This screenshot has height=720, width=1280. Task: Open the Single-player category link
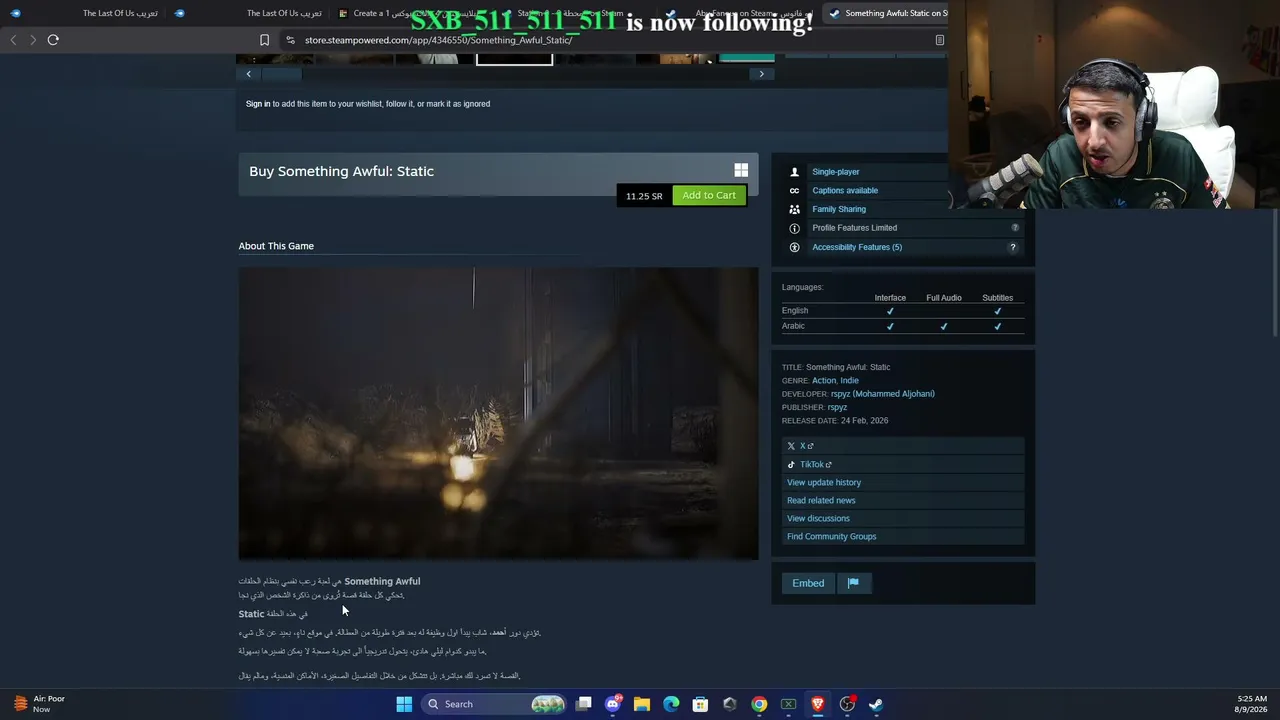click(835, 172)
